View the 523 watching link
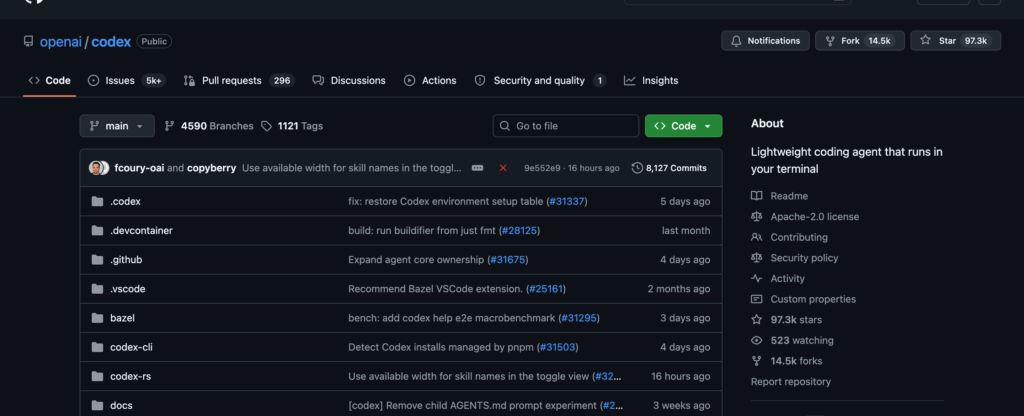 coord(792,340)
